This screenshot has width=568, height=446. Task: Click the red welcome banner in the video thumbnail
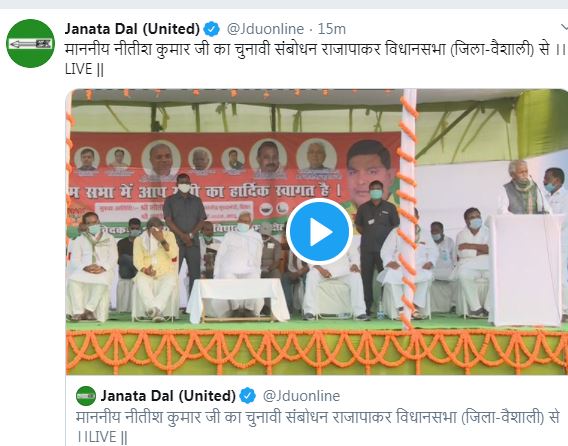[235, 181]
